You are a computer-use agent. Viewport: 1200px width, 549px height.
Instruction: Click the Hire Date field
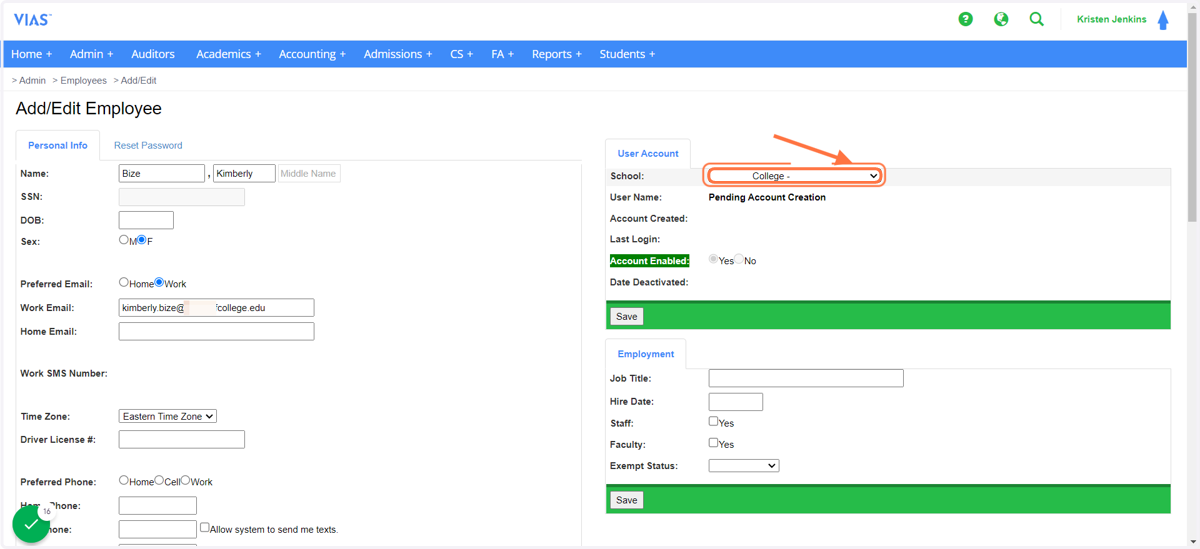coord(736,401)
